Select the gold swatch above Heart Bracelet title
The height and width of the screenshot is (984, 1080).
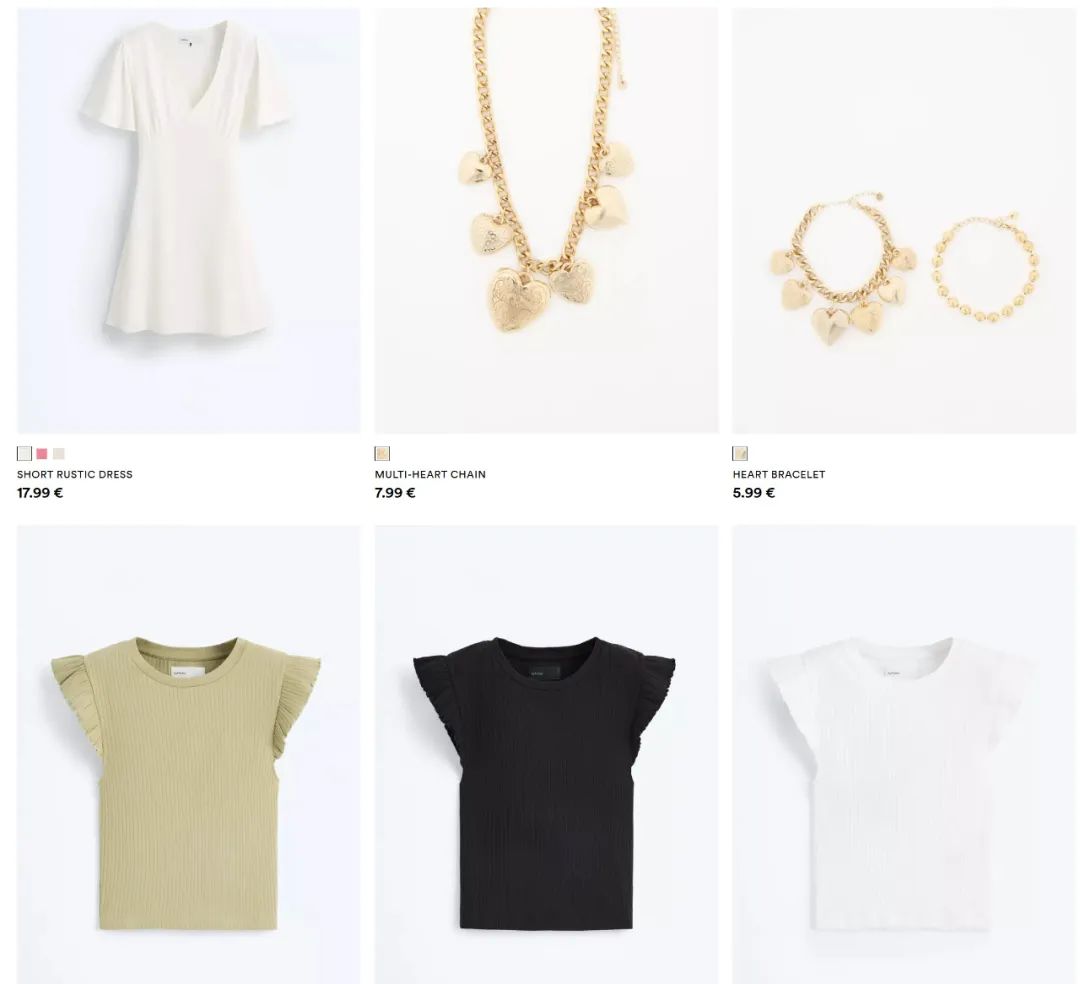tap(740, 453)
